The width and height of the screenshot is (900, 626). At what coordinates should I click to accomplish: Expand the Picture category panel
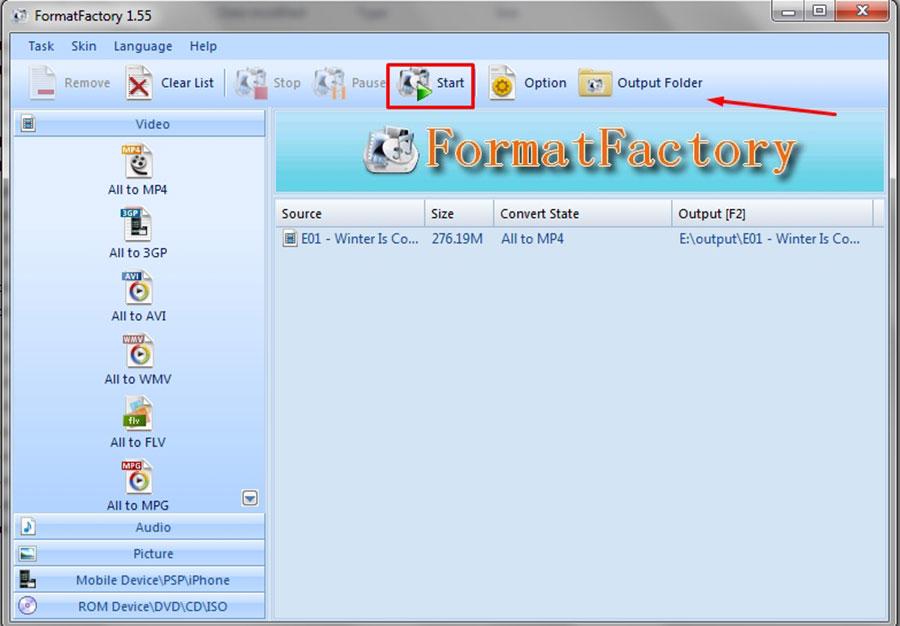tap(139, 553)
